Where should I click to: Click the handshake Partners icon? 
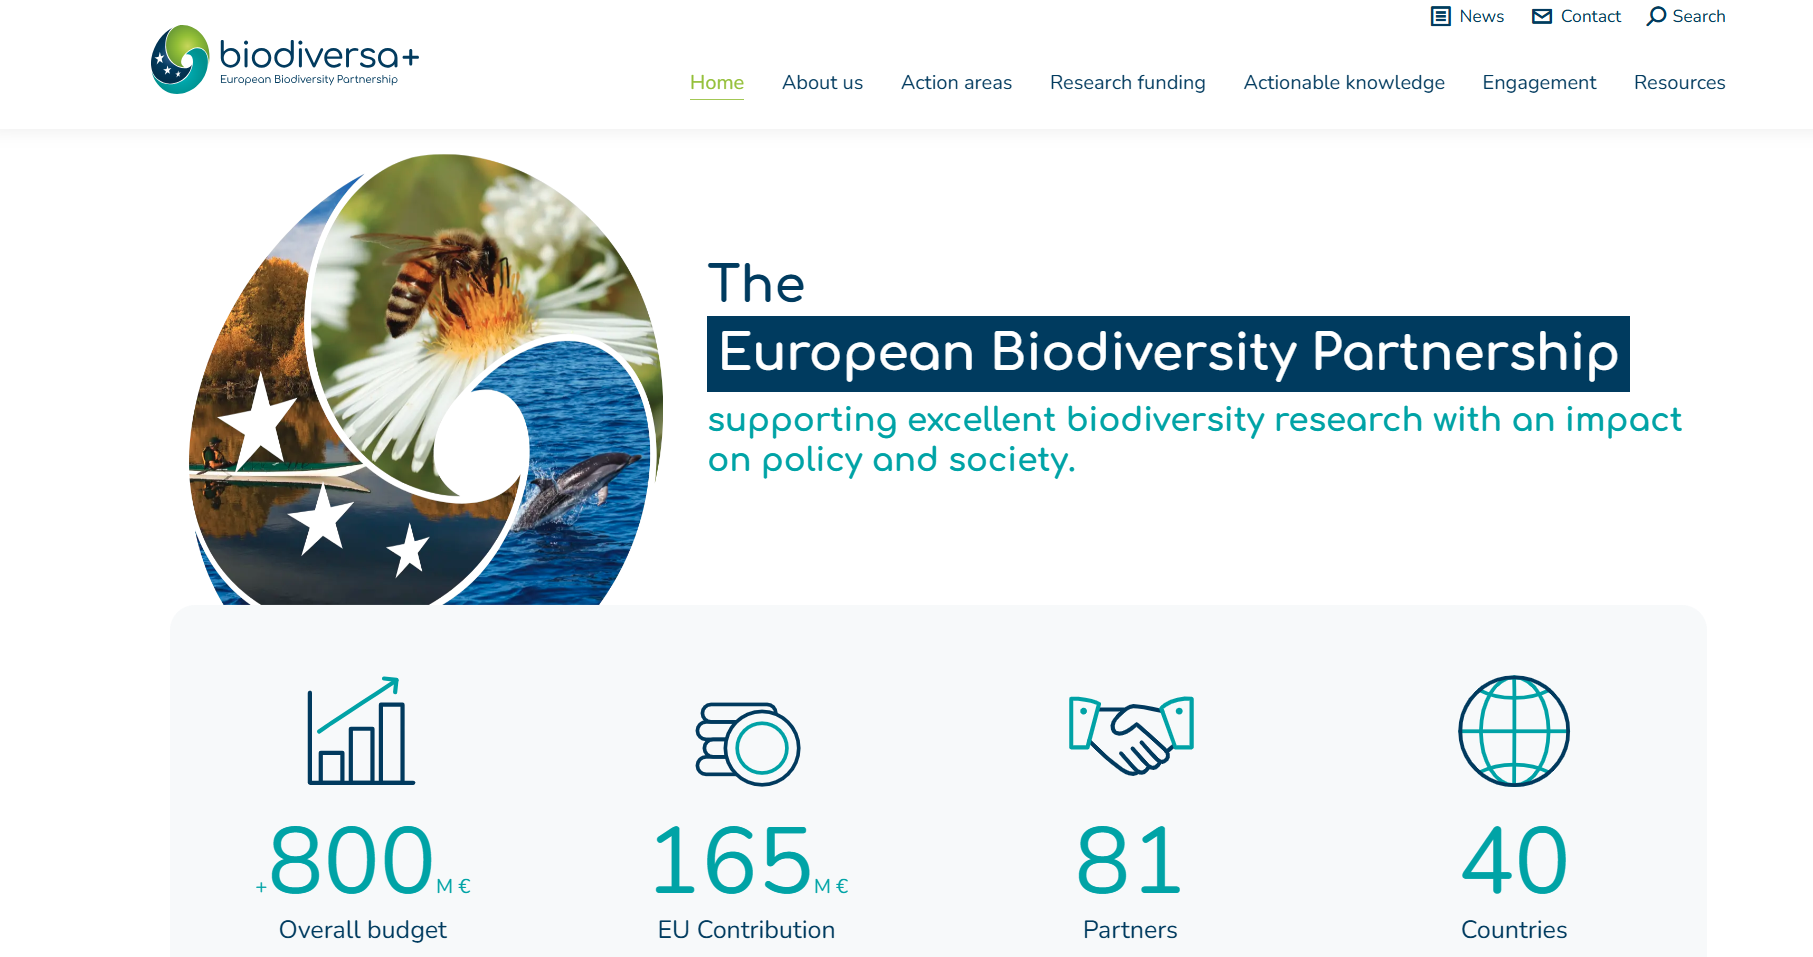pyautogui.click(x=1131, y=735)
